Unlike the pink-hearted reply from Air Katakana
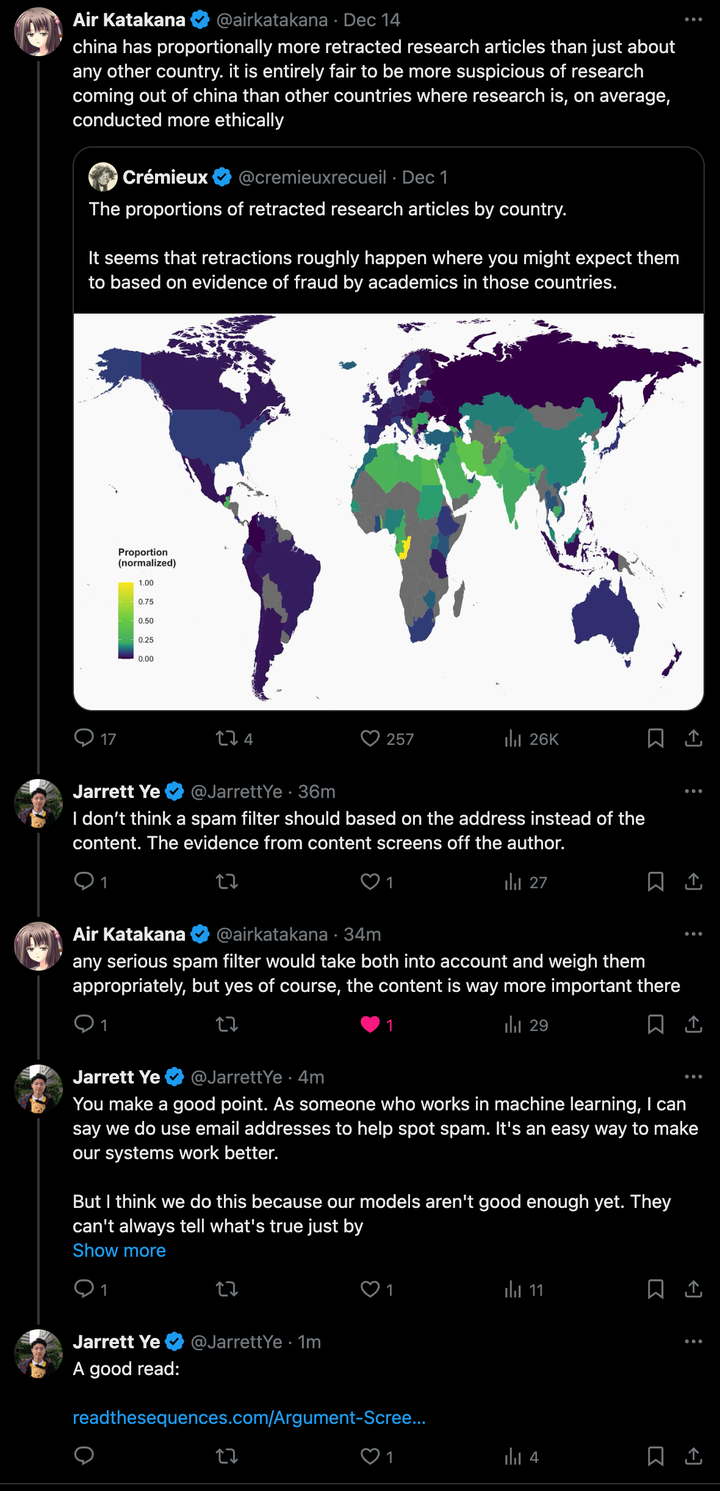The image size is (720, 1491). [x=370, y=1024]
